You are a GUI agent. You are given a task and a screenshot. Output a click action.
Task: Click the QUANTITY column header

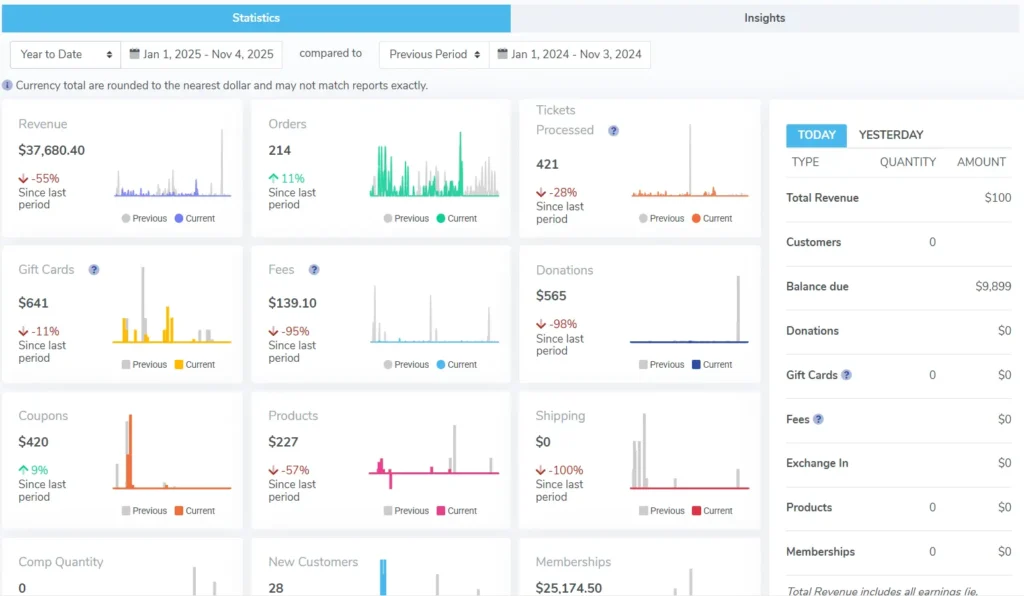(908, 163)
